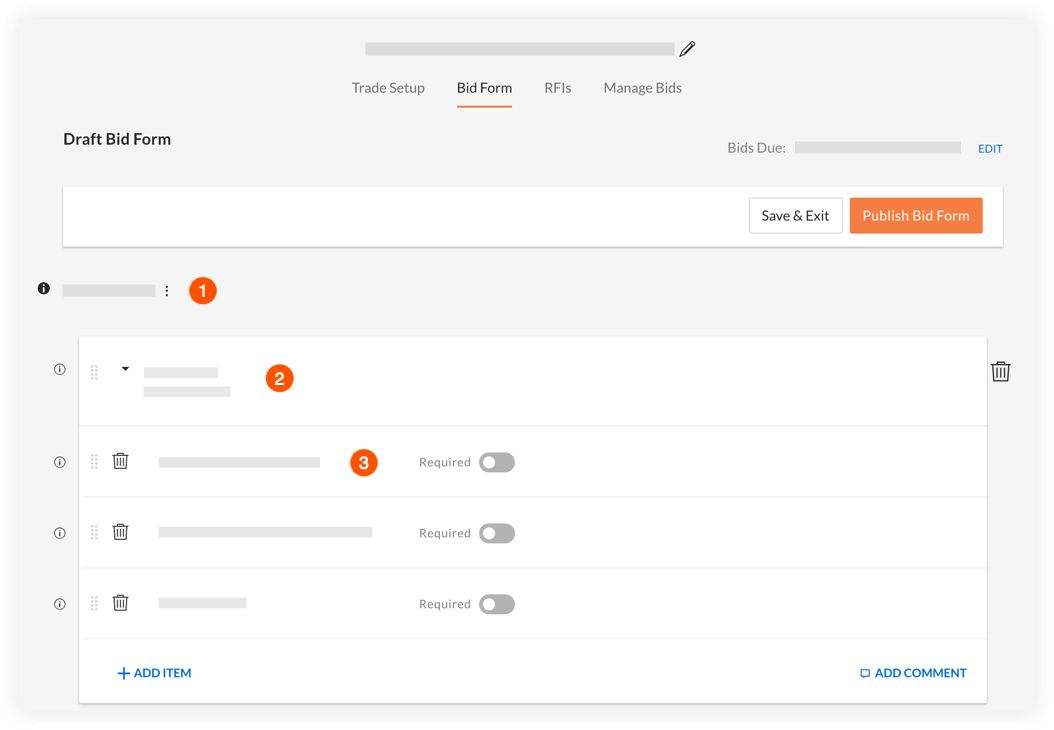Click the comment bubble icon beside ADD COMMENT
Viewport: 1054px width, 730px height.
coord(863,672)
